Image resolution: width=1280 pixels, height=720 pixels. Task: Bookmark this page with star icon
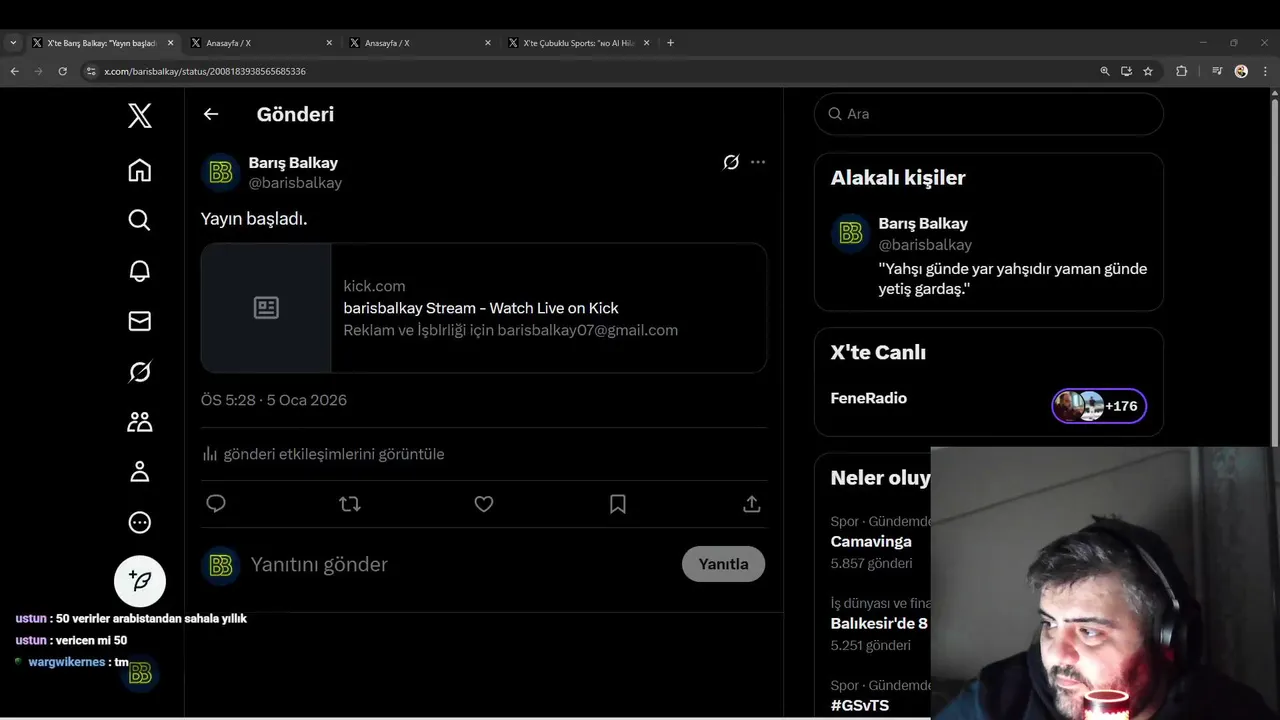(x=1148, y=71)
